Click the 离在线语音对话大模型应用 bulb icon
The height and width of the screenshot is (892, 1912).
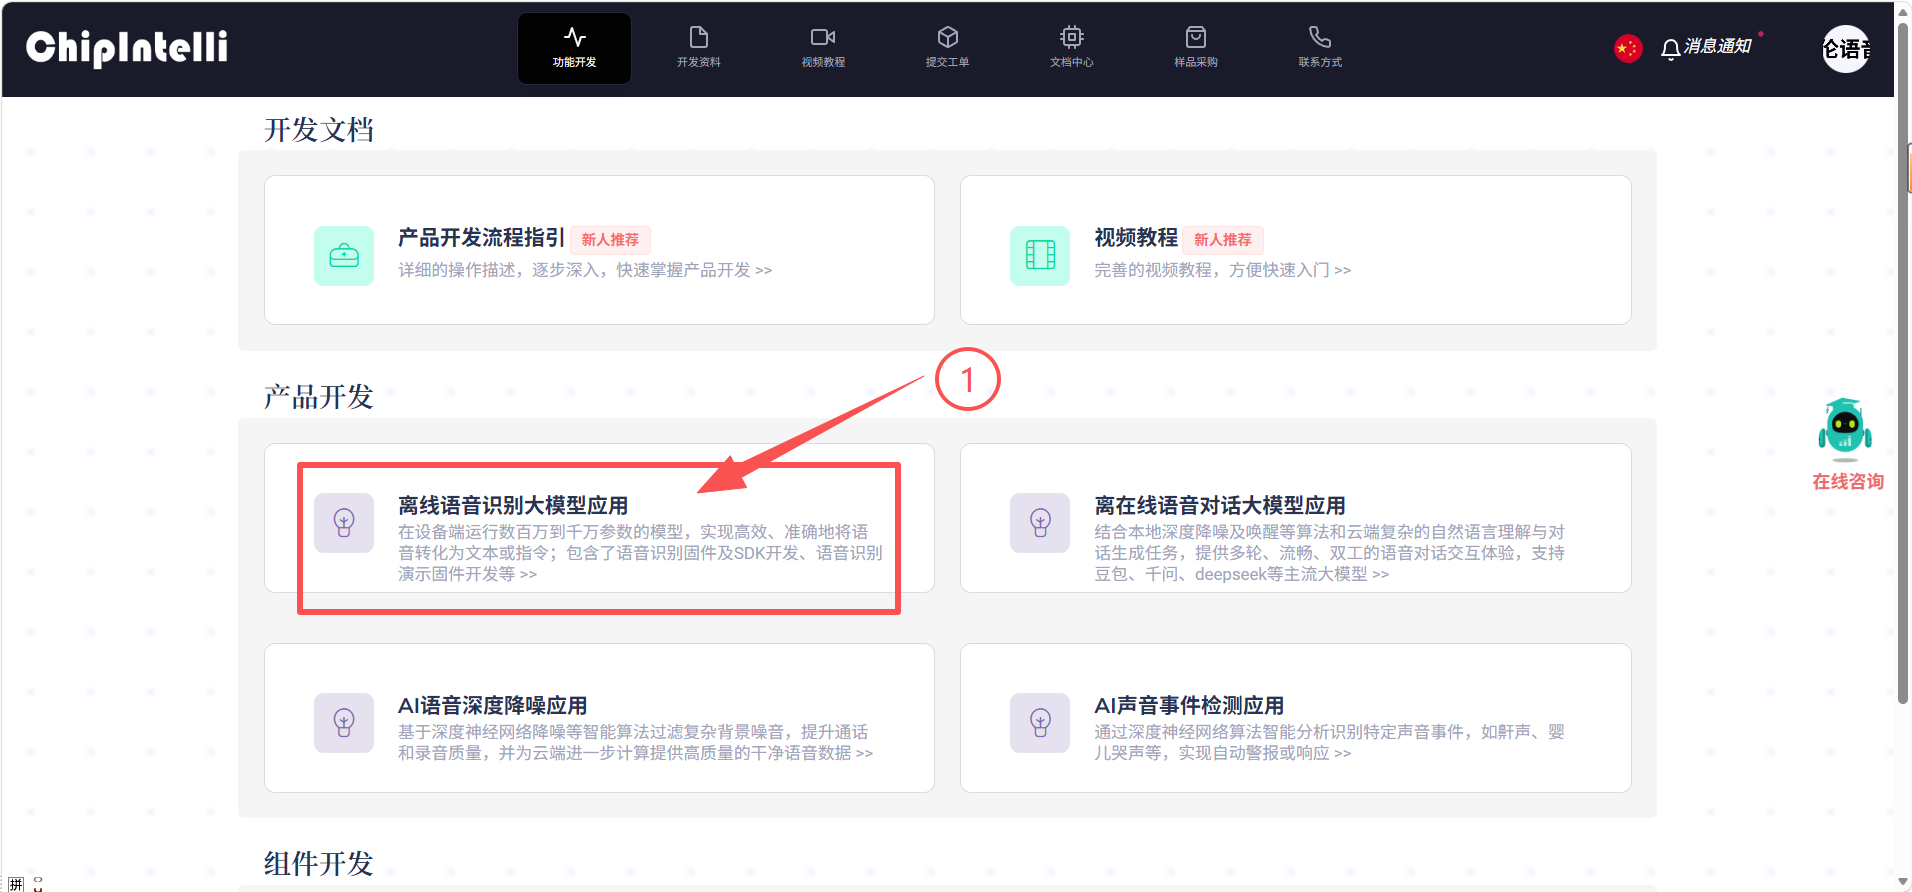(1040, 523)
